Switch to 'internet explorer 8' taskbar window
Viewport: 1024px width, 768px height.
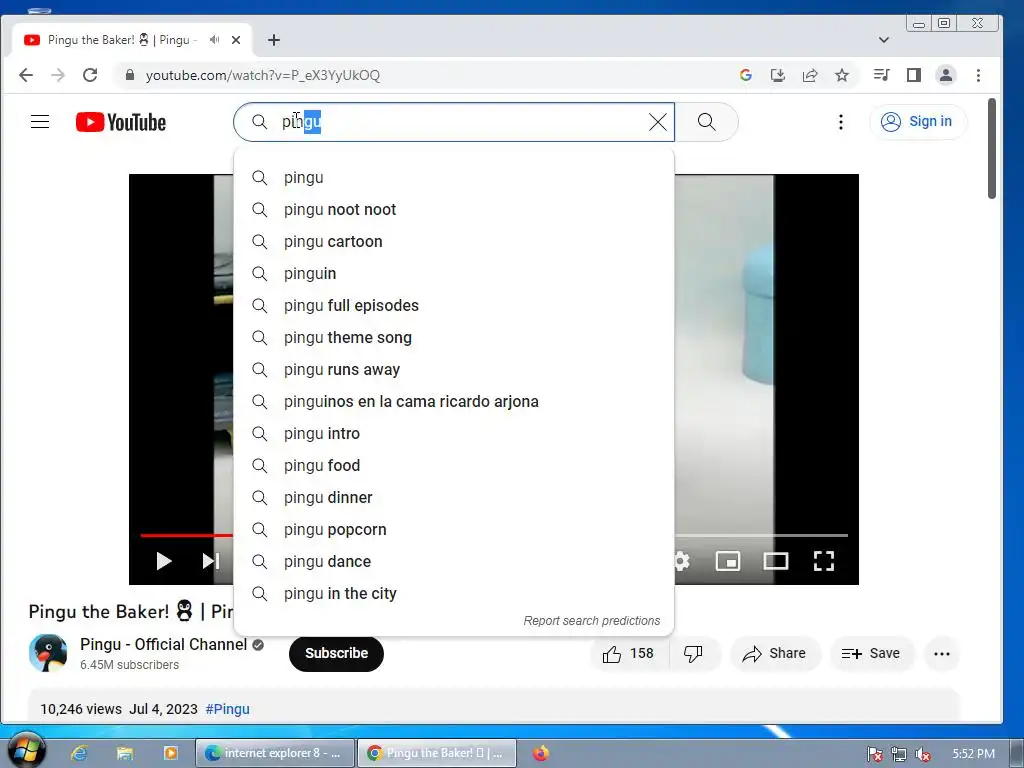click(x=275, y=753)
